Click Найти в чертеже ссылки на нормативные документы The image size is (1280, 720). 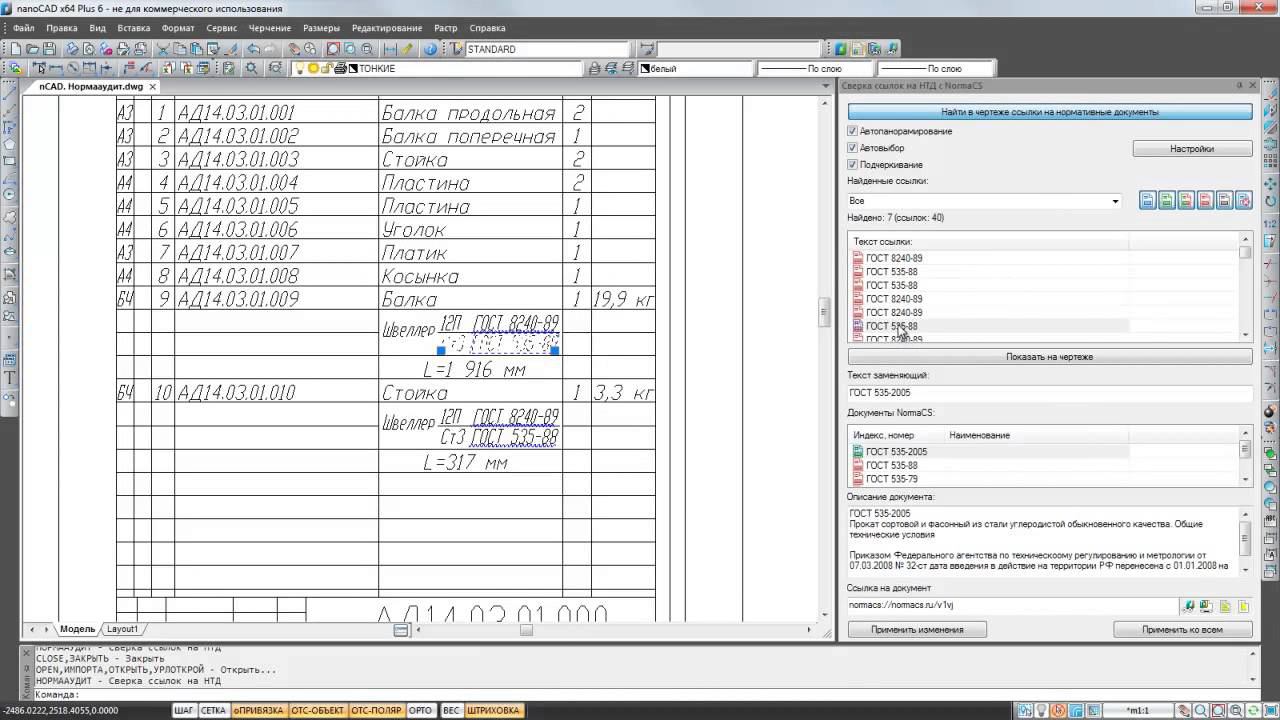[1050, 112]
